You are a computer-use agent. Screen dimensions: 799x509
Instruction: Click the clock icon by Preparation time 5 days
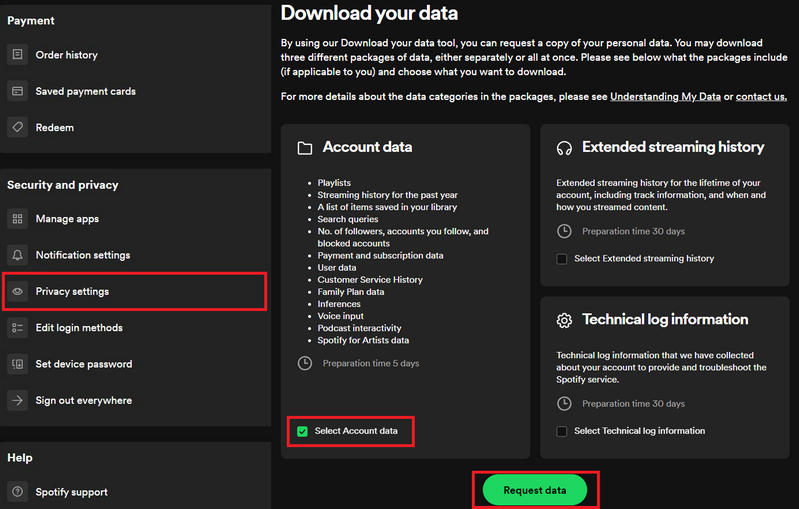click(305, 363)
